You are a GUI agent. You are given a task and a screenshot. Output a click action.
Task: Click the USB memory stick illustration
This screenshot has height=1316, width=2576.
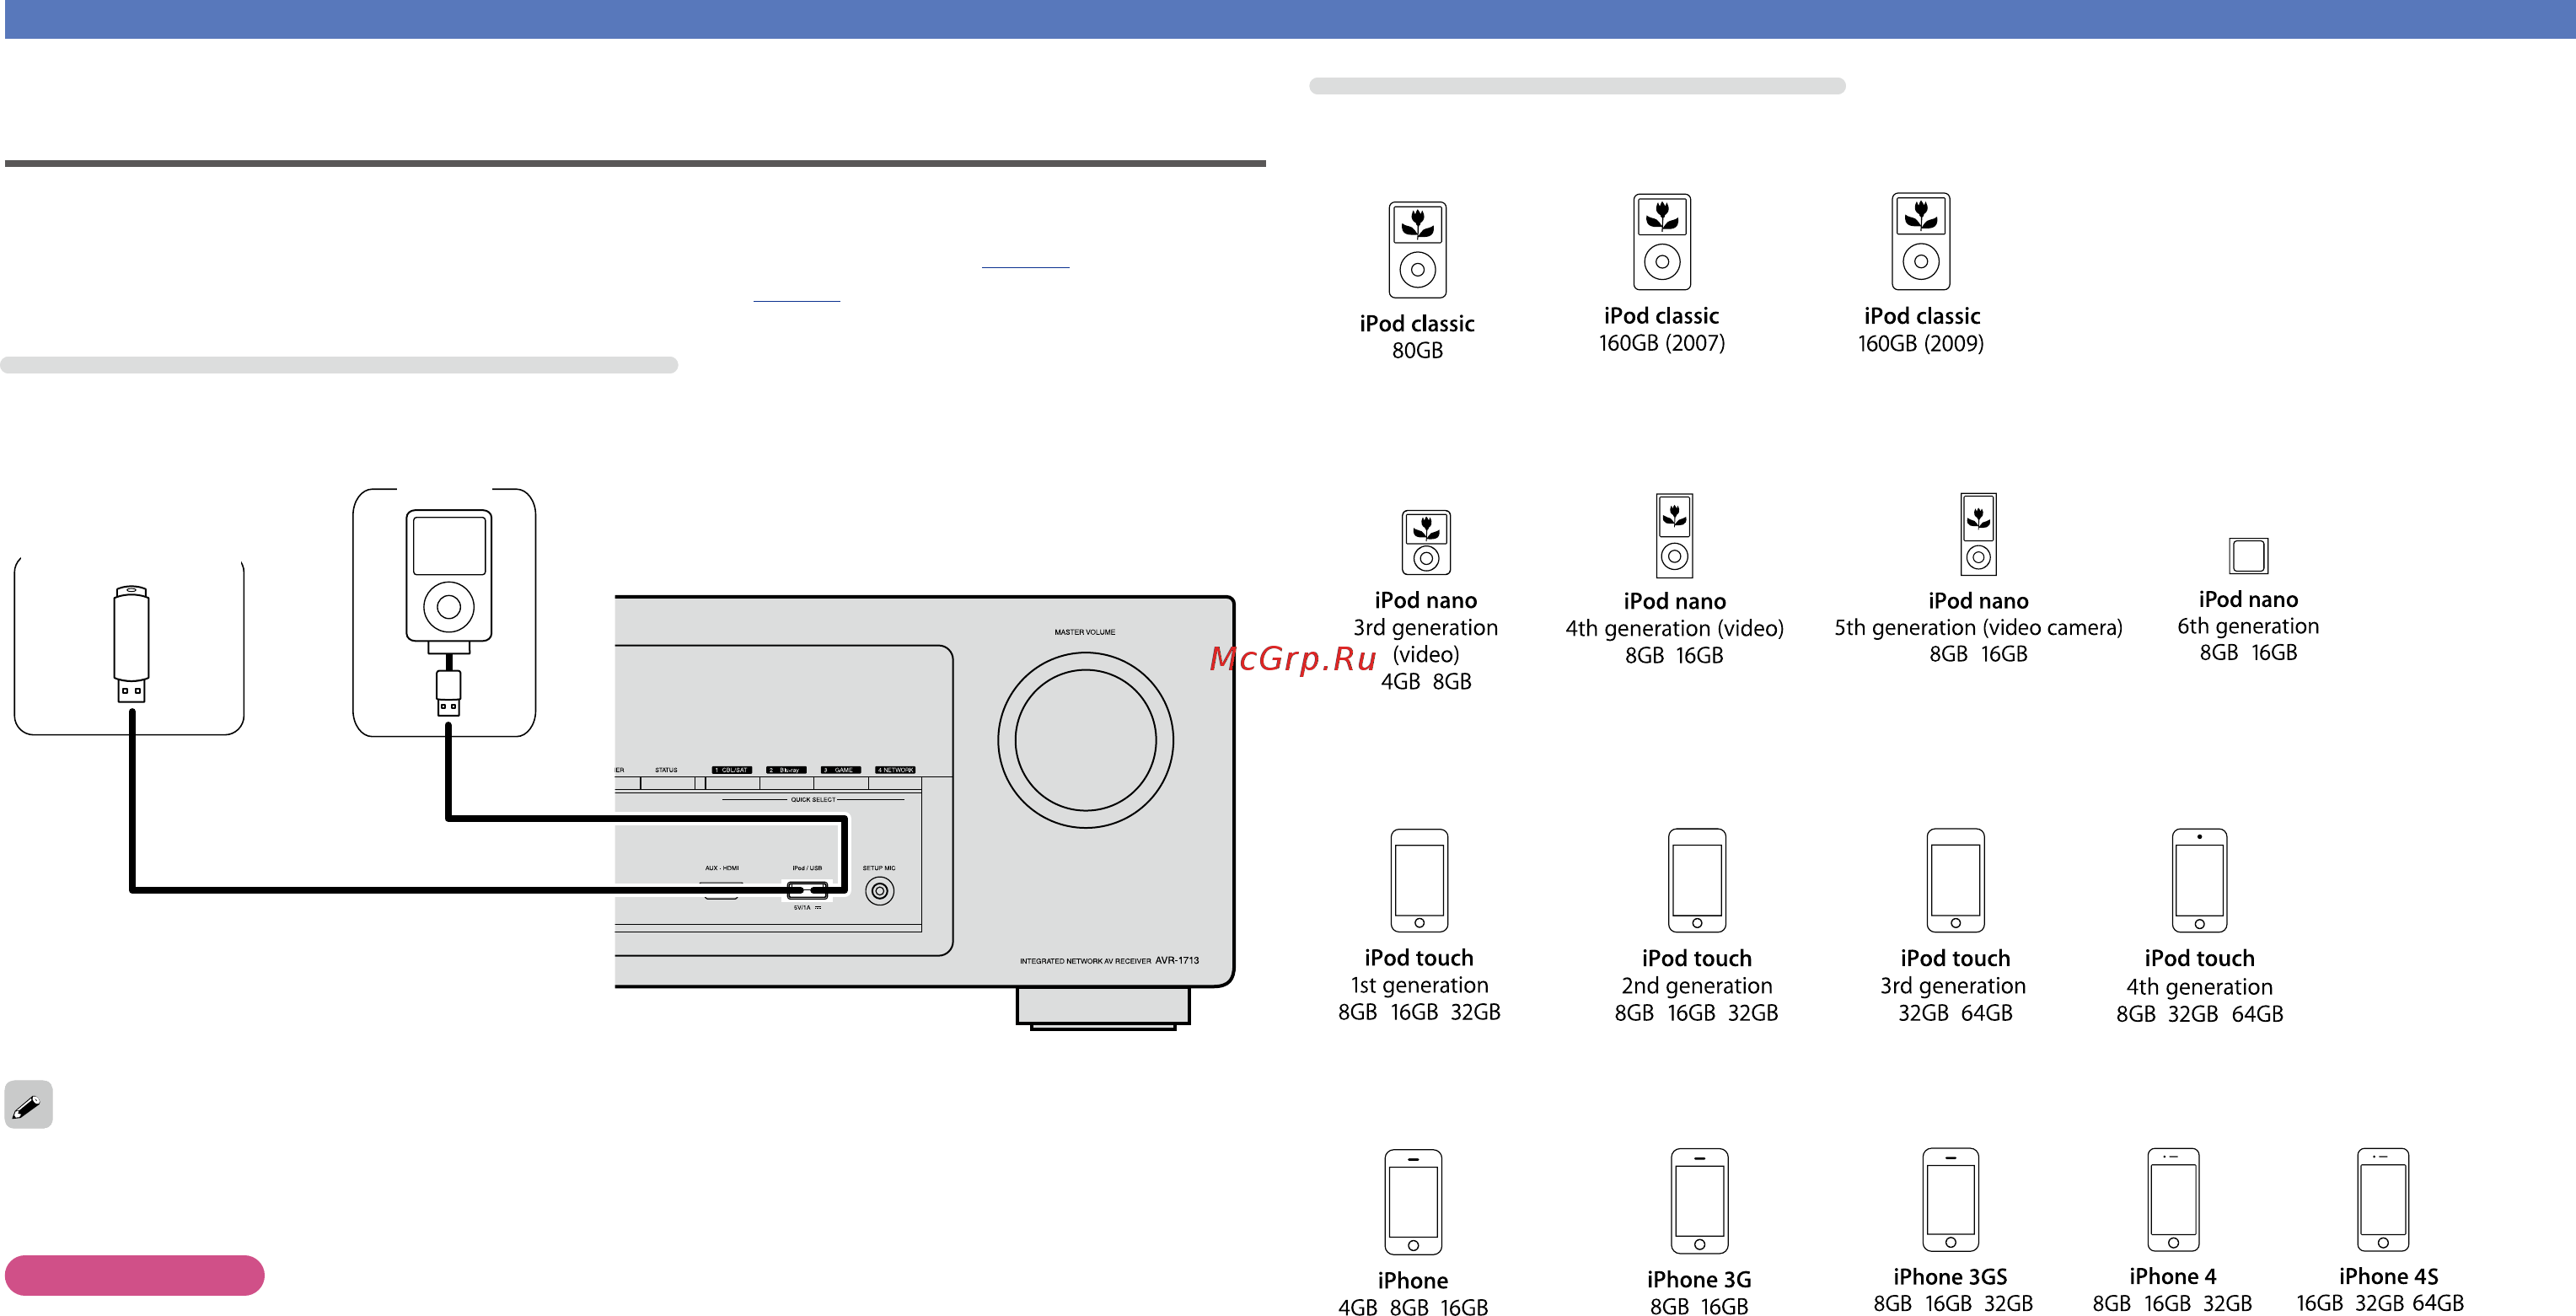pos(131,643)
